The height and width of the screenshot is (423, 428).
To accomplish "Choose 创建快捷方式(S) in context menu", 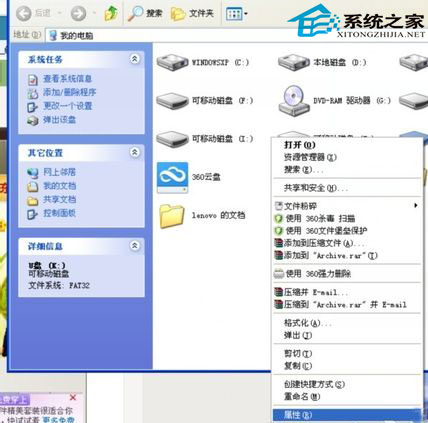I will pyautogui.click(x=347, y=384).
